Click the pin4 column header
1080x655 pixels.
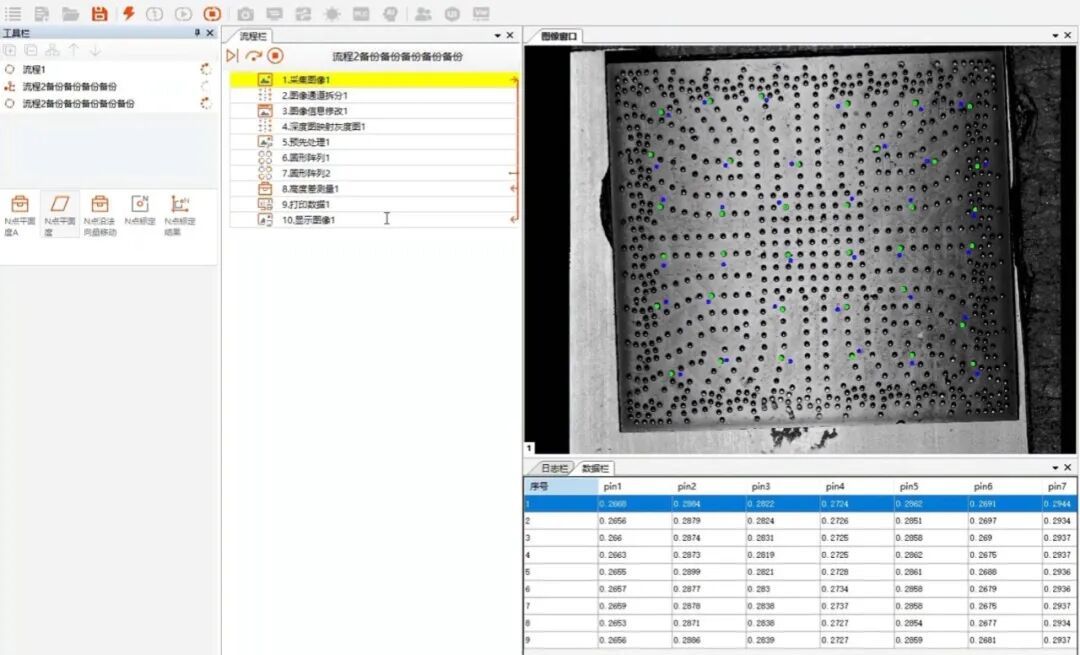[857, 486]
